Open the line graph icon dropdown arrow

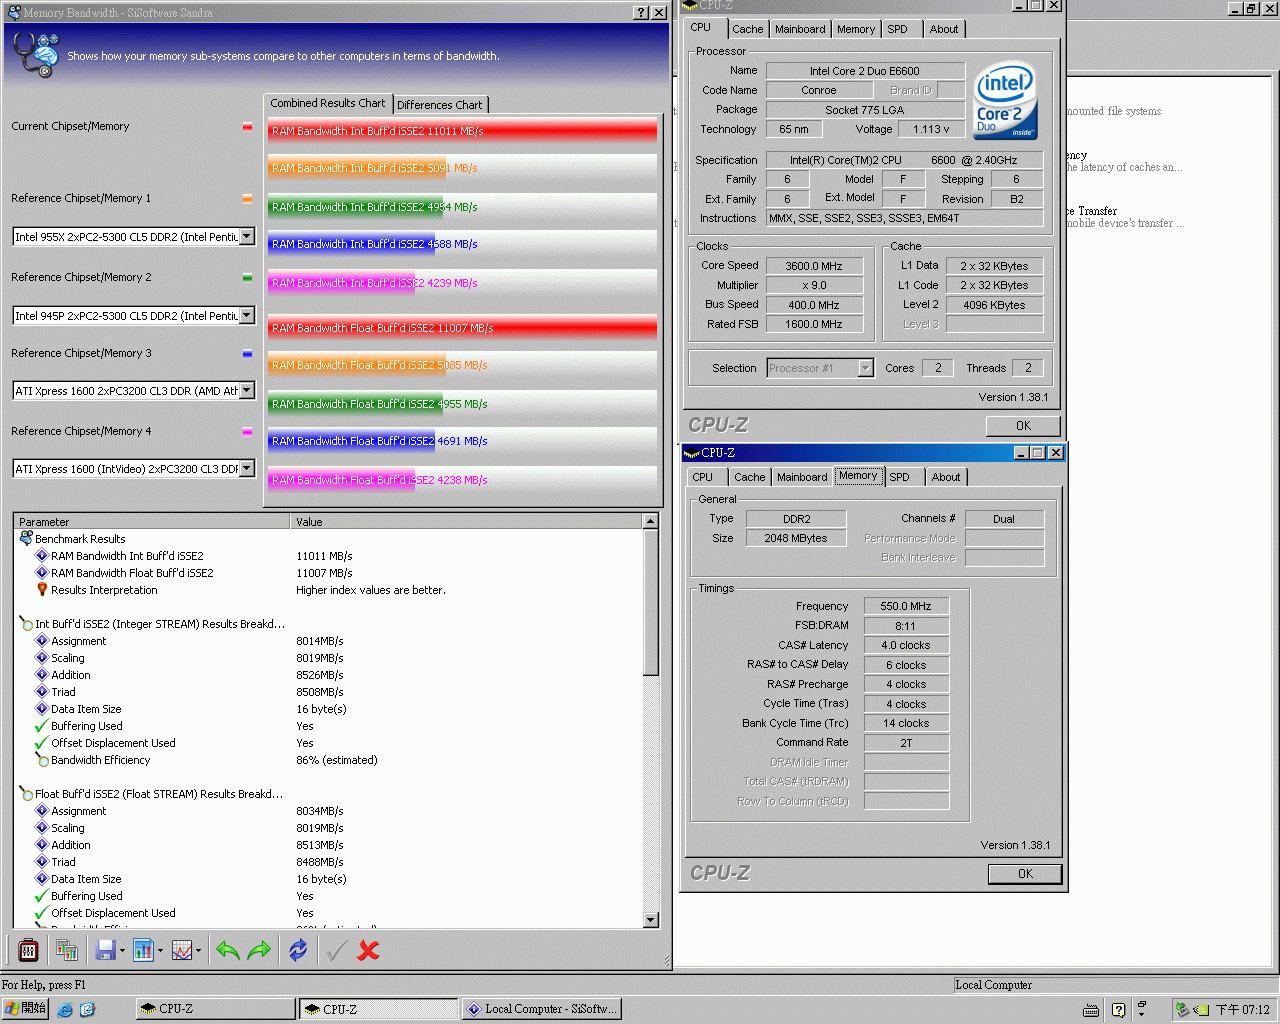[198, 951]
